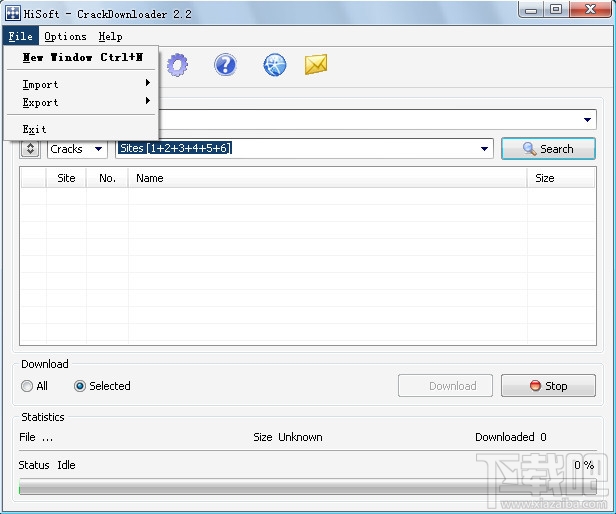The height and width of the screenshot is (514, 616).
Task: Expand the Sites [1+2+3+4+5+6] dropdown
Action: click(x=484, y=149)
